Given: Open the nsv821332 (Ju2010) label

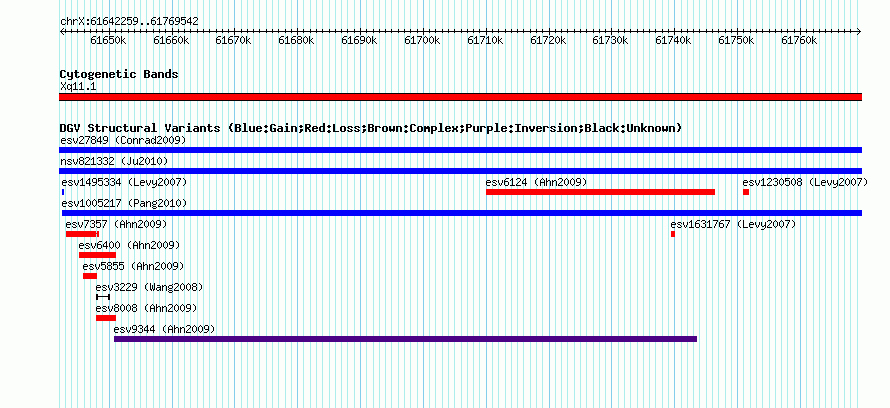Looking at the screenshot, I should coord(114,161).
